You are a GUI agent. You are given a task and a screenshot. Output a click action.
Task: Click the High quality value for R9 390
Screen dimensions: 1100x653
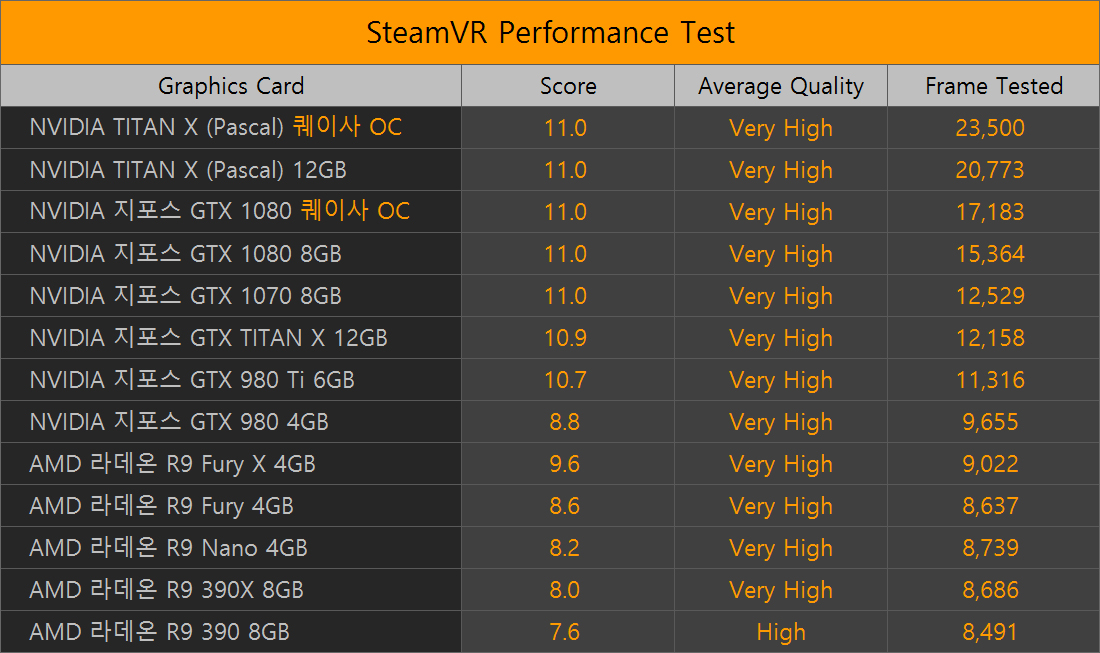click(x=781, y=633)
